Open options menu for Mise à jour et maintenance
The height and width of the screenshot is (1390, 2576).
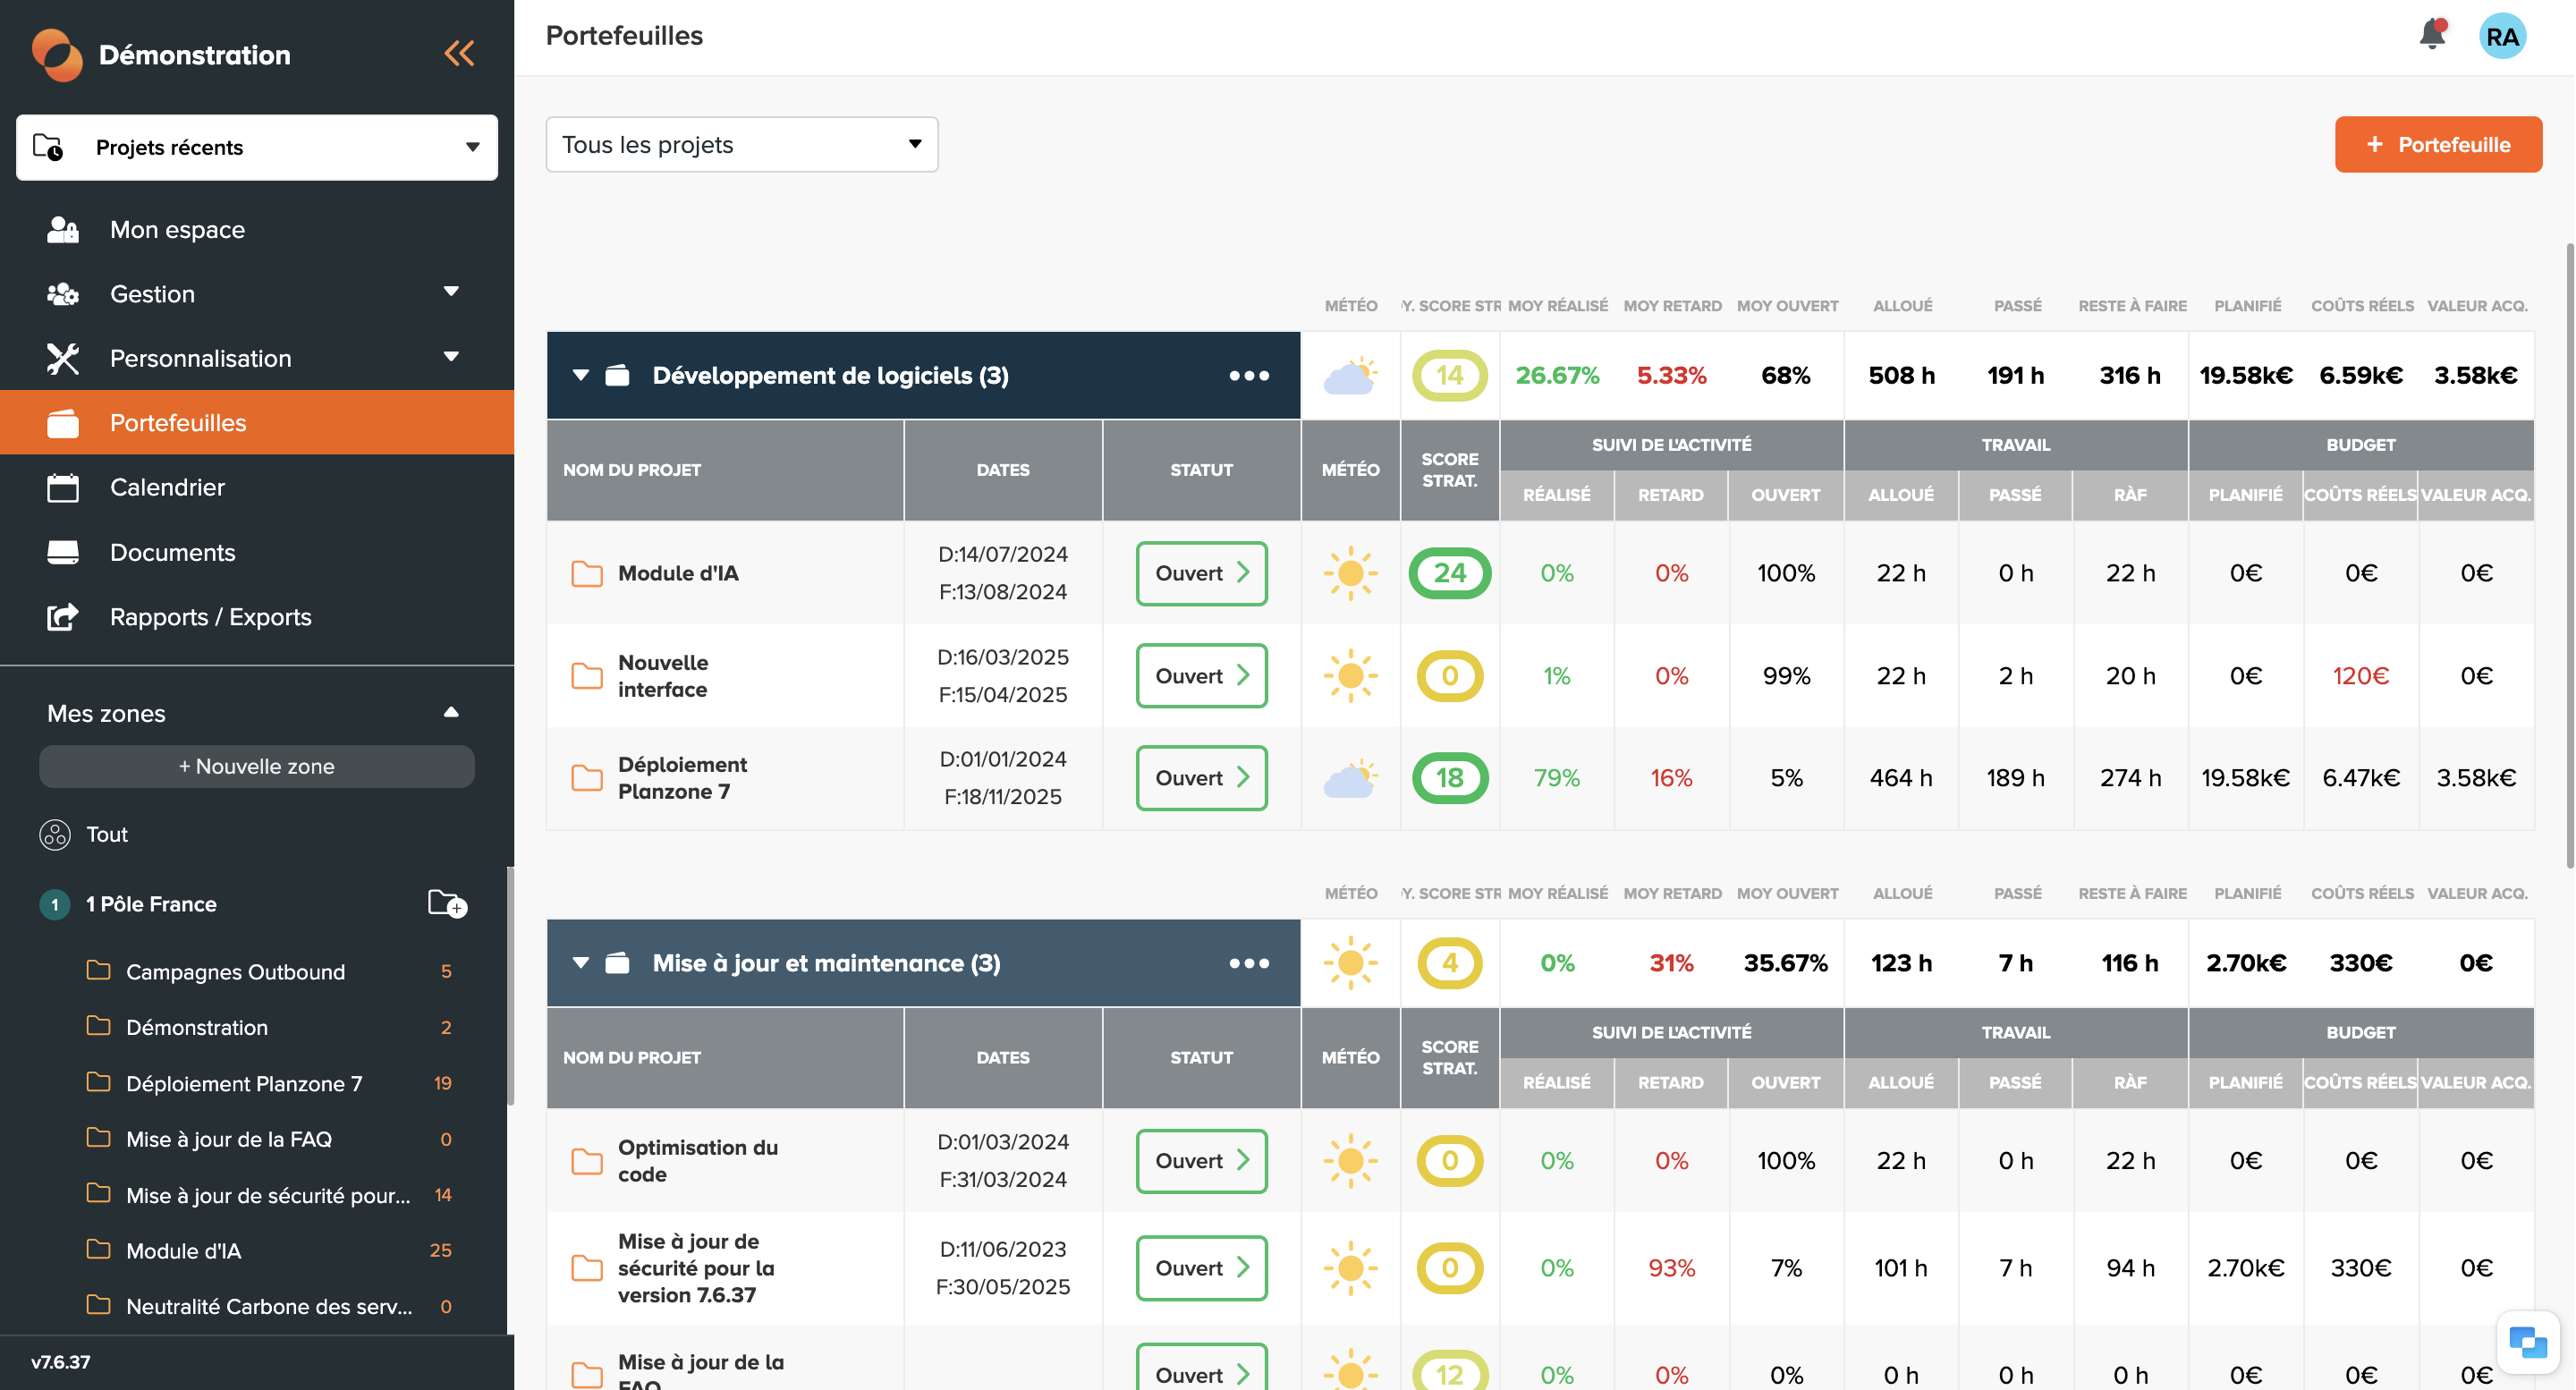1249,963
